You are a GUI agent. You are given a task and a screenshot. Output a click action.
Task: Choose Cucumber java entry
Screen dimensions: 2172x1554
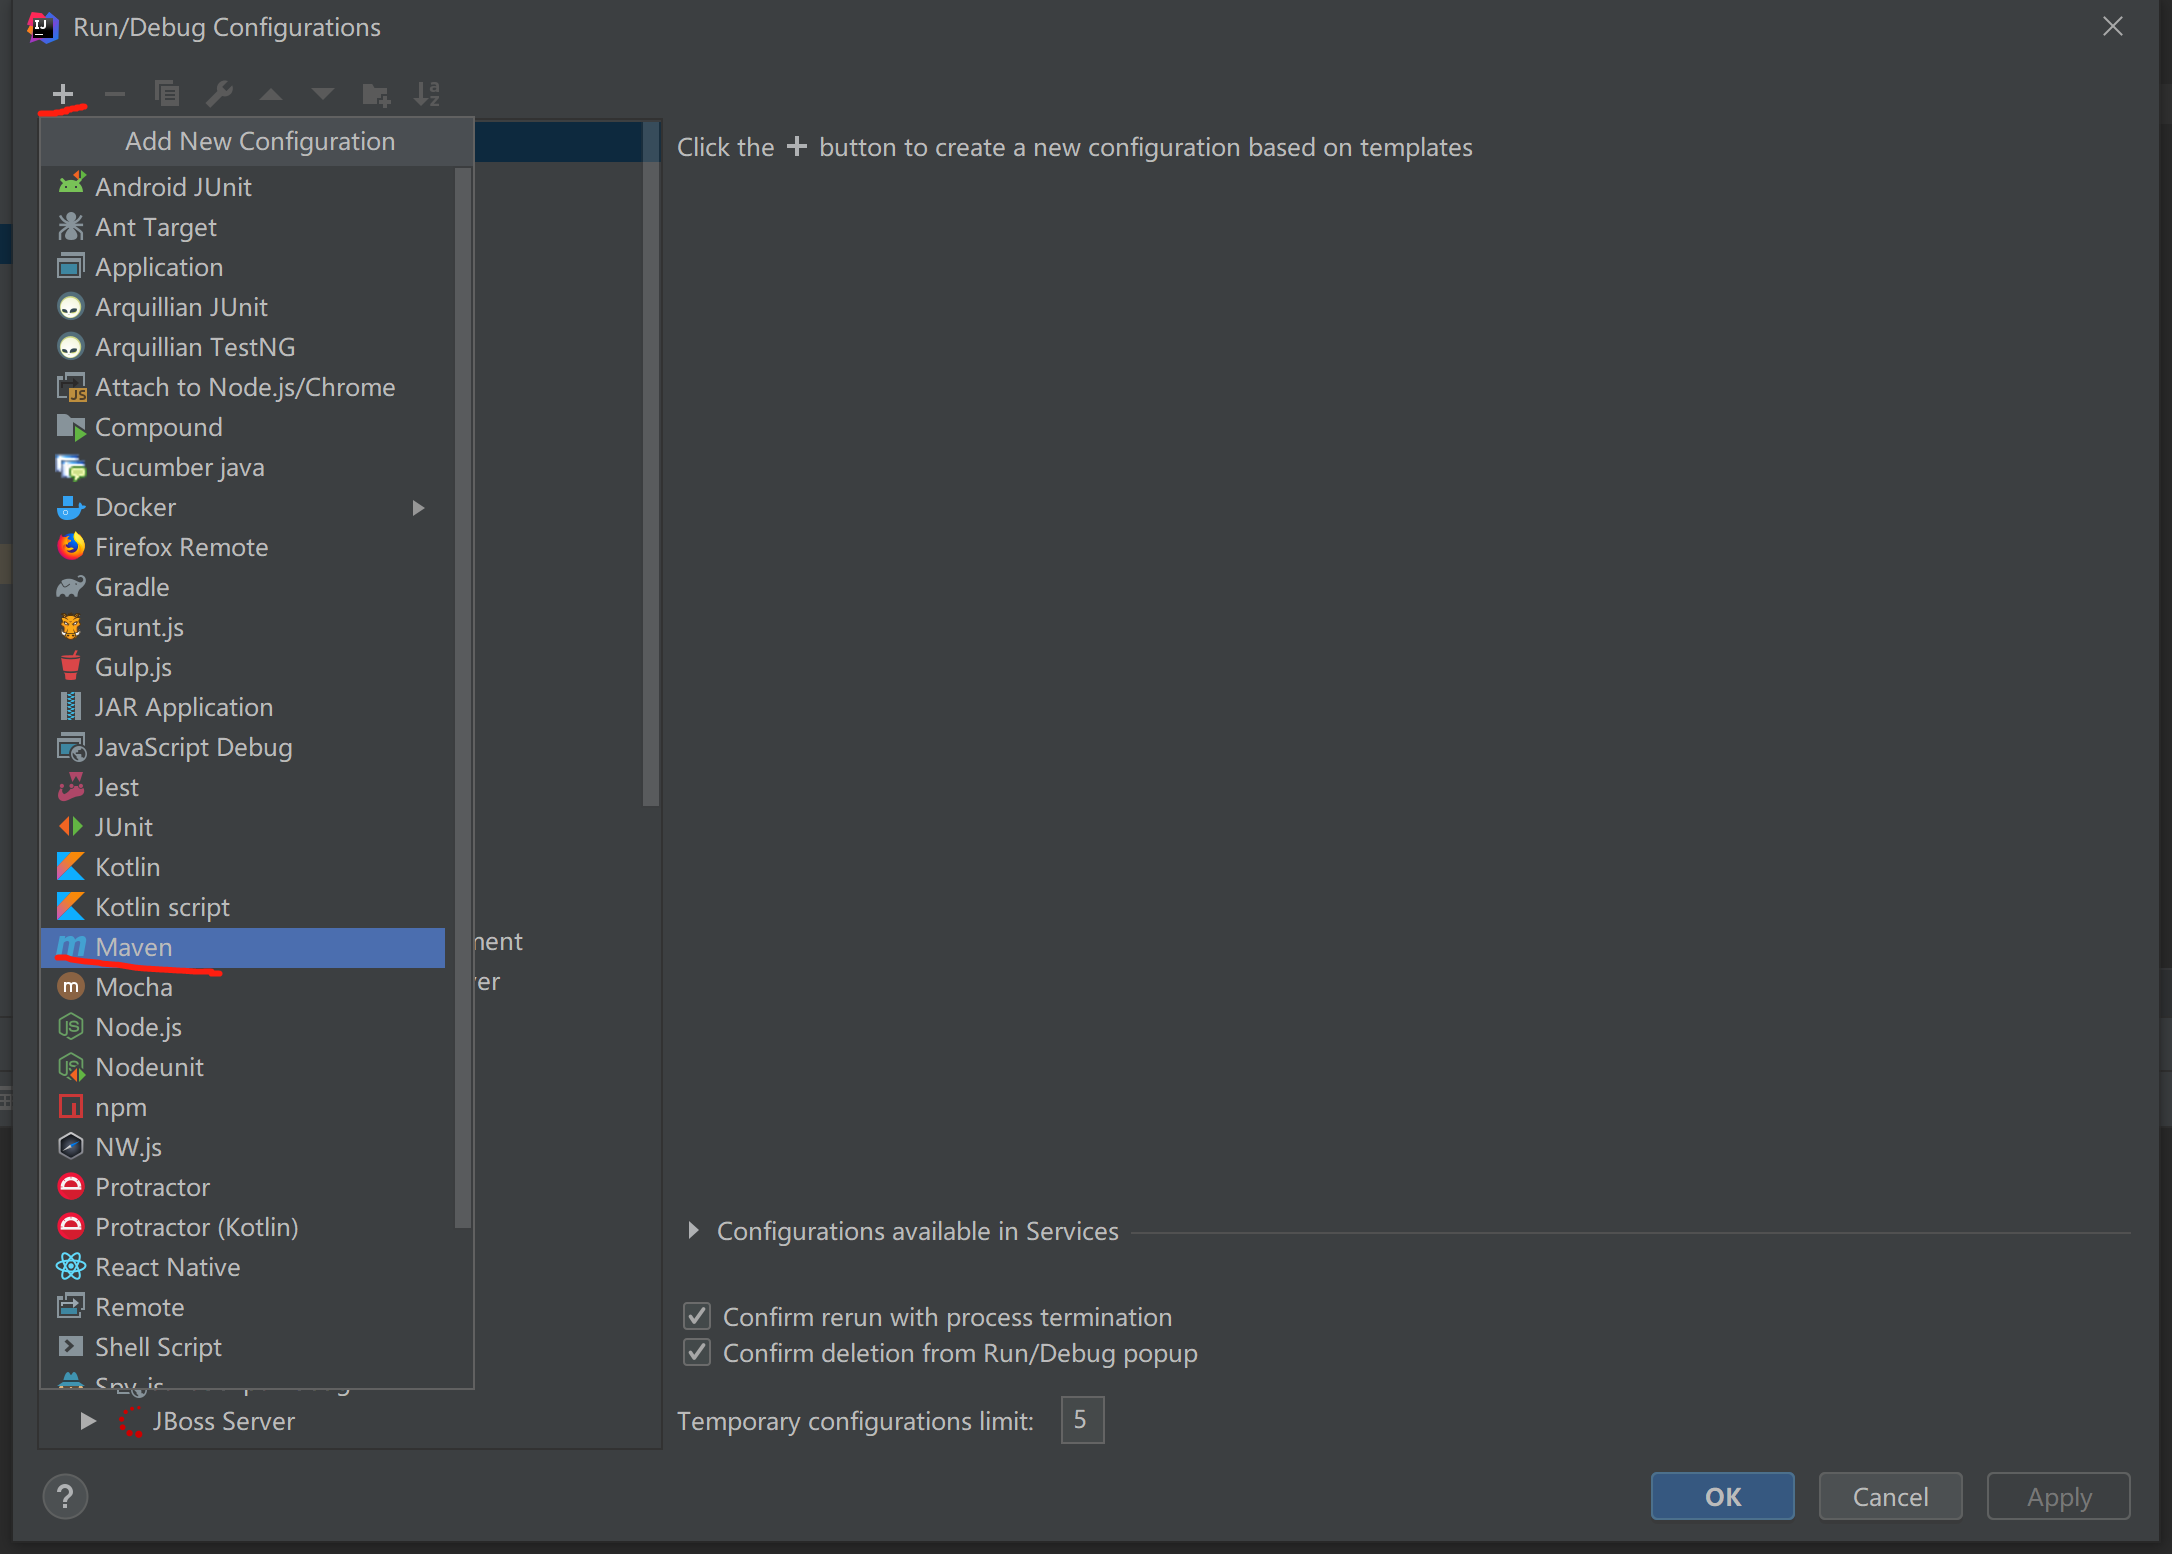point(243,467)
